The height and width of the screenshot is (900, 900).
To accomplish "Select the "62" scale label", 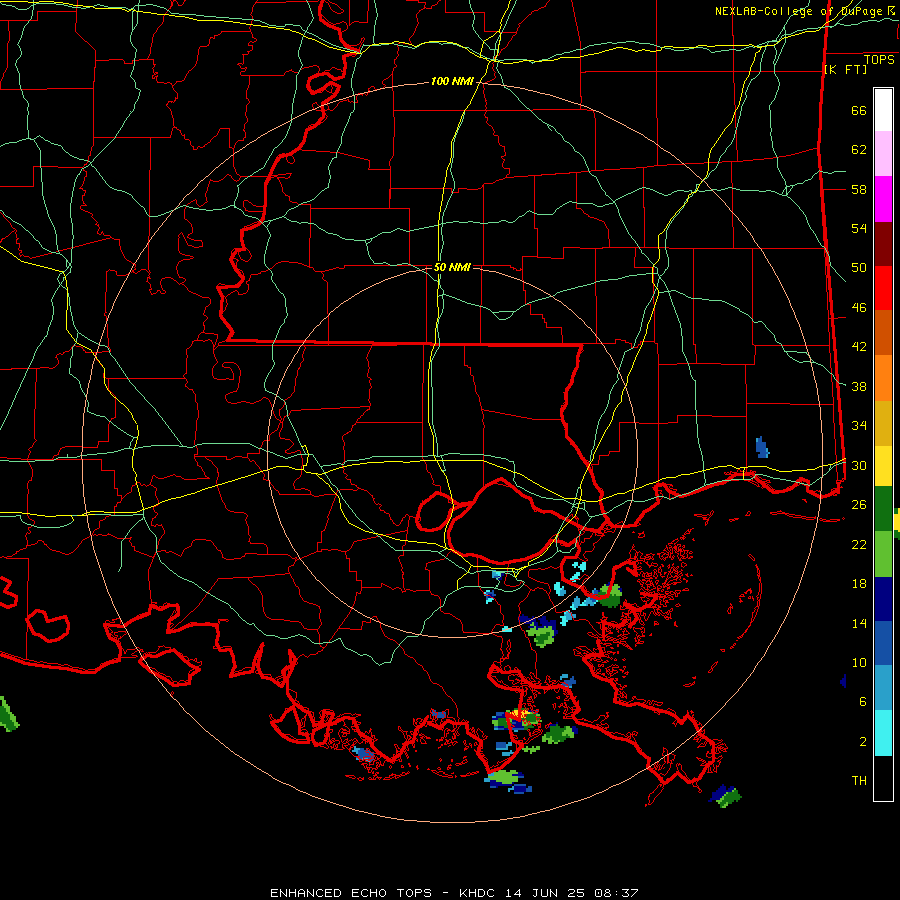I will [859, 150].
